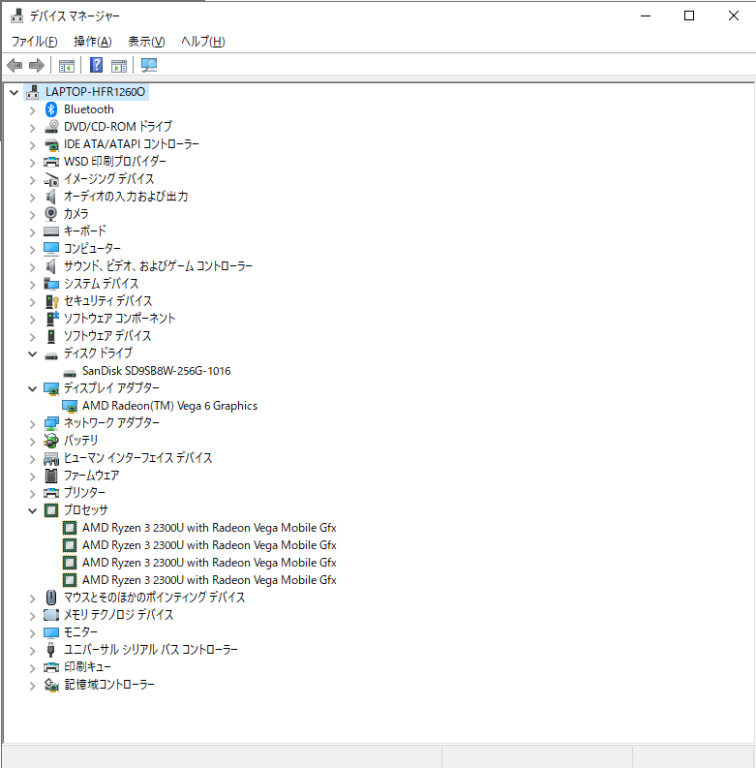Click the Back arrow toolbar icon
The height and width of the screenshot is (768, 756).
(15, 65)
